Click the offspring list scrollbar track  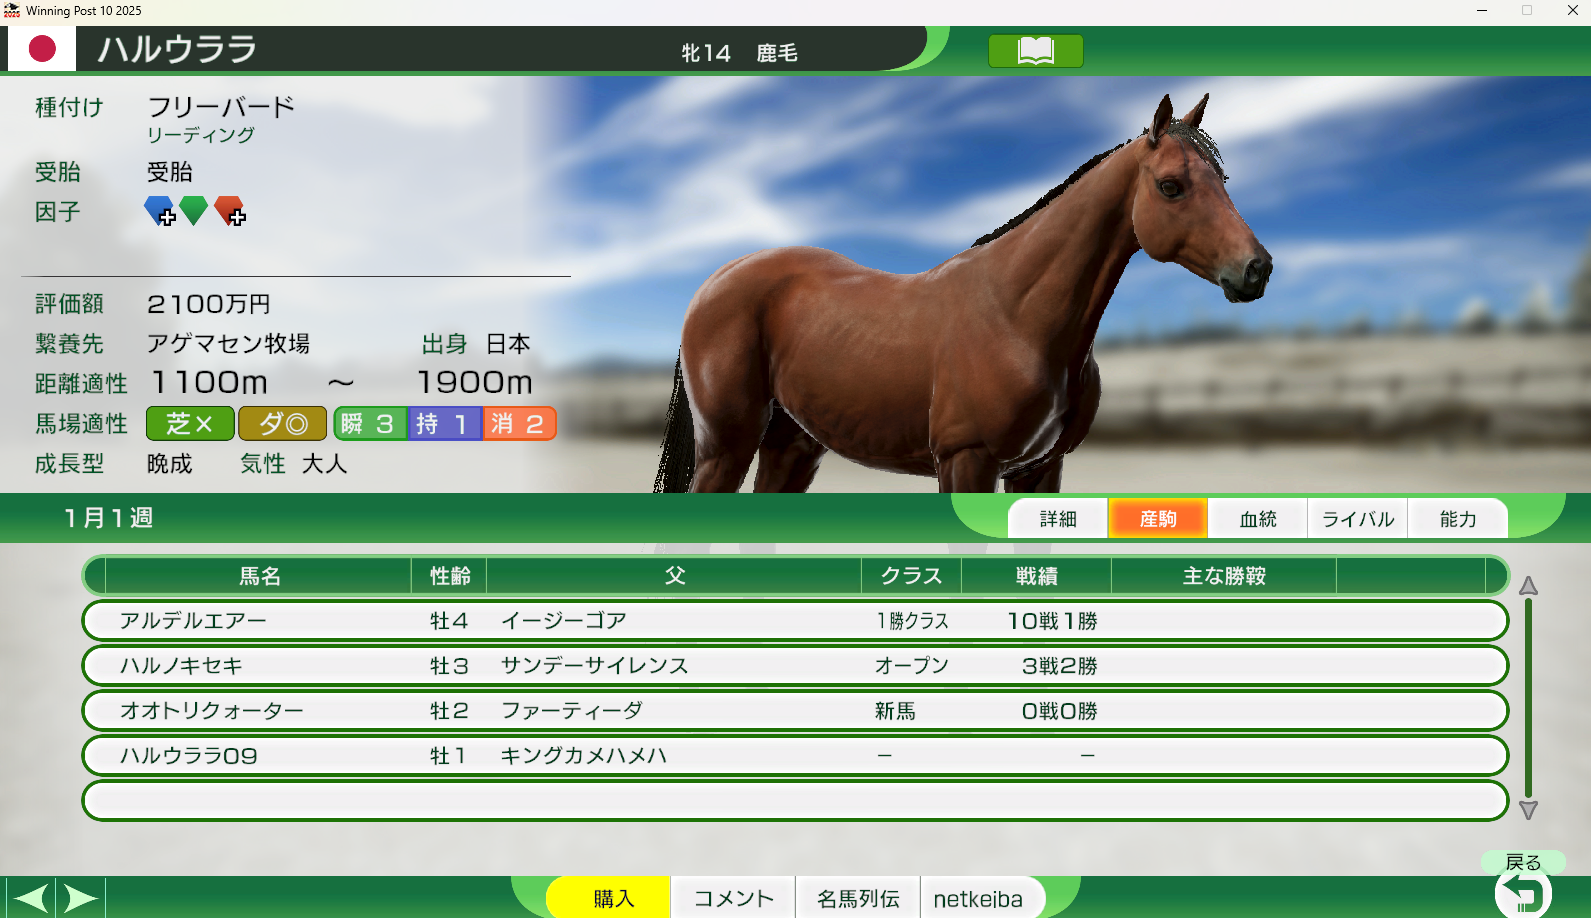tap(1528, 698)
